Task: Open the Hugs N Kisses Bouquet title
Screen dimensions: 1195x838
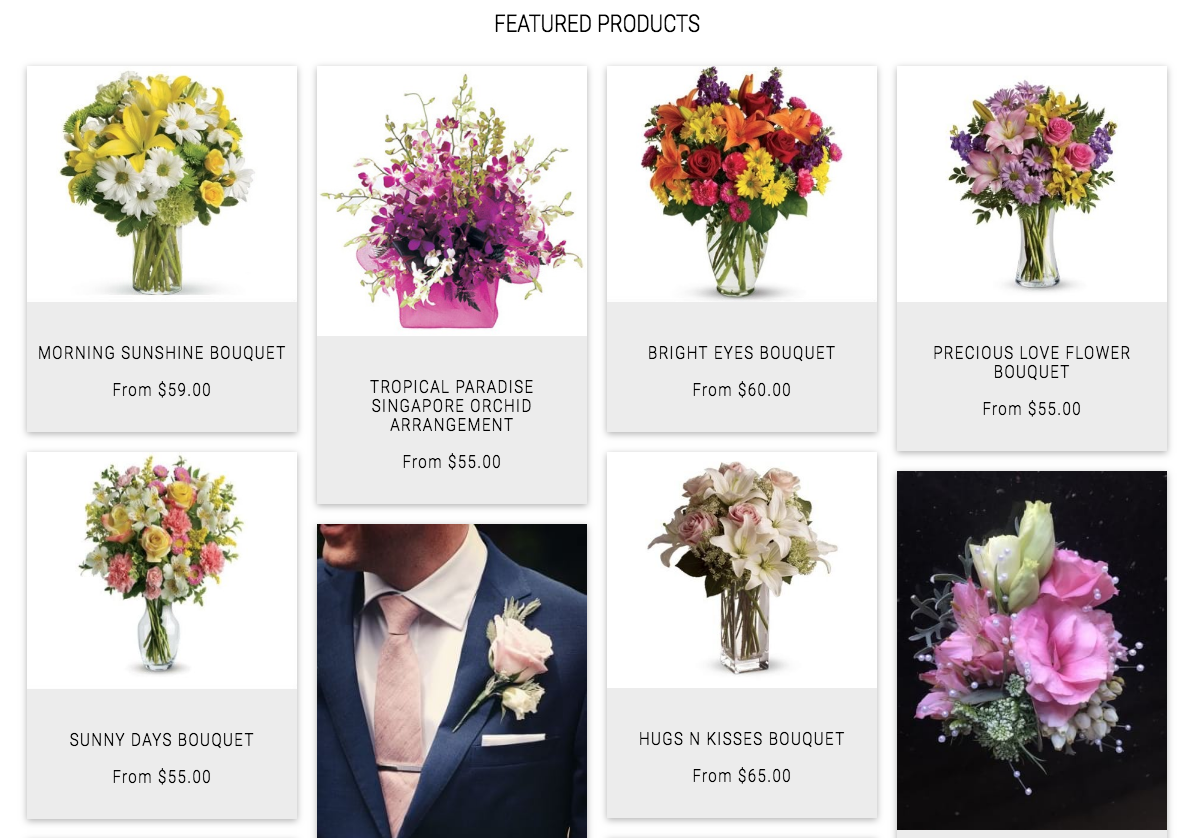Action: pyautogui.click(x=742, y=739)
